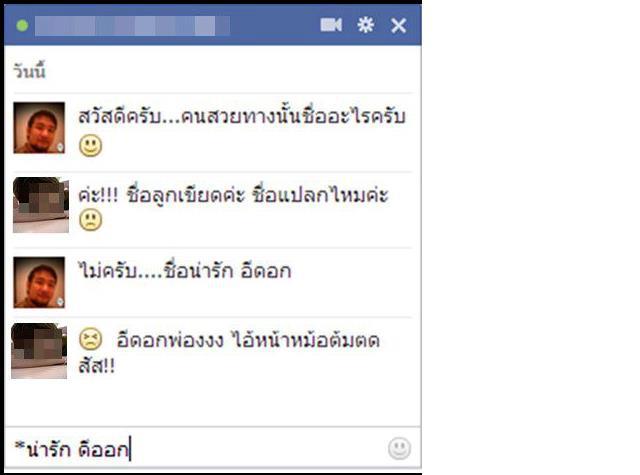640x475 pixels.
Task: Open the pixelated avatar in the last message
Action: [39, 351]
